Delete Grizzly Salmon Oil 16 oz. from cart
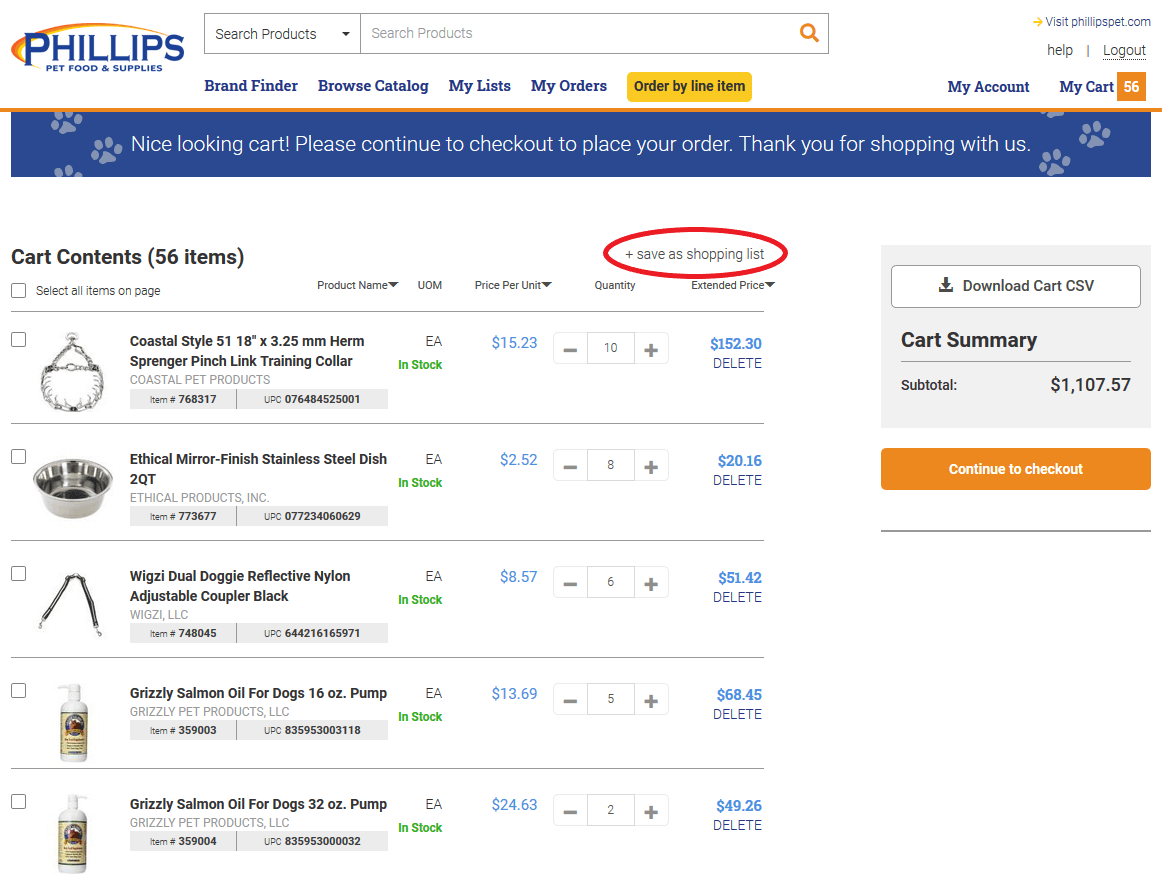This screenshot has height=874, width=1162. click(x=737, y=715)
